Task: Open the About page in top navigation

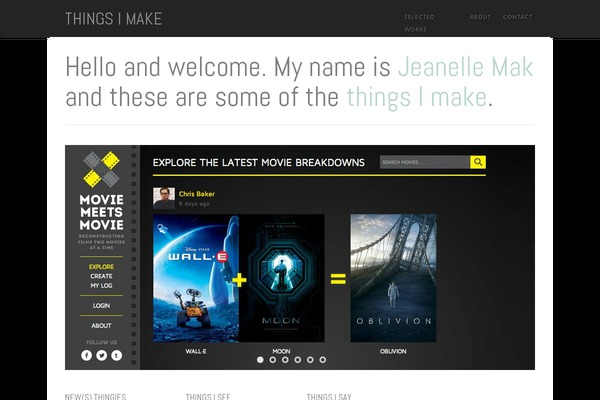Action: pos(480,17)
